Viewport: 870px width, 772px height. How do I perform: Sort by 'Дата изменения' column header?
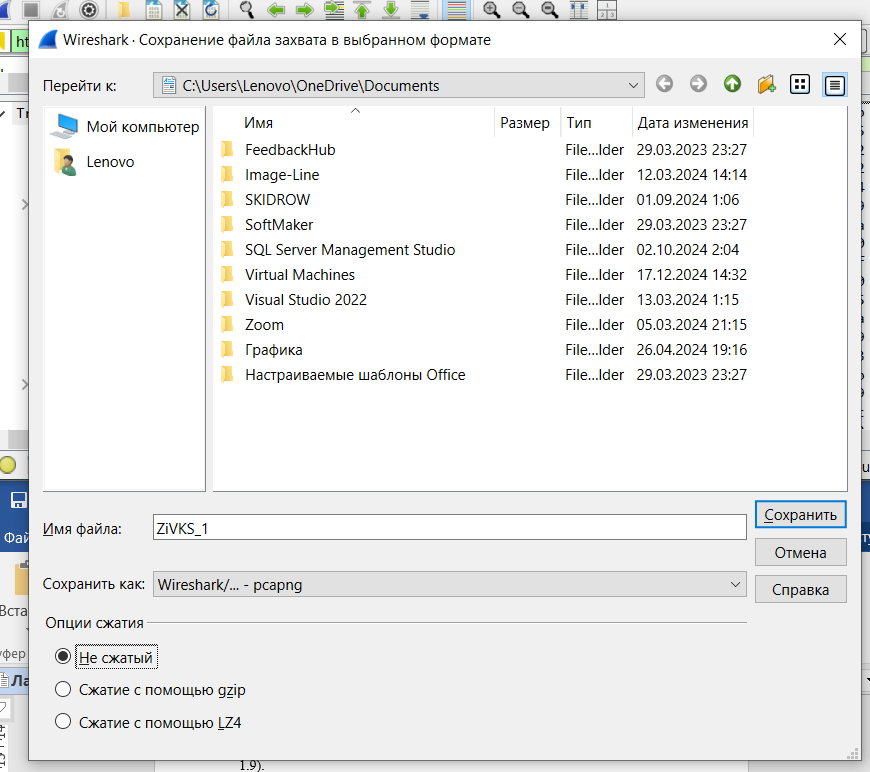click(x=693, y=123)
